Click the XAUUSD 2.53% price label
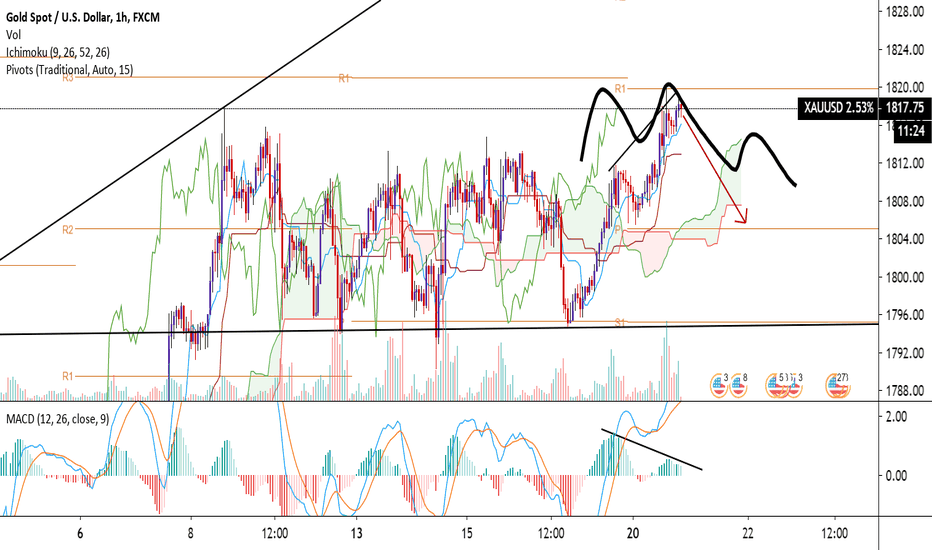The width and height of the screenshot is (932, 550). tap(839, 108)
